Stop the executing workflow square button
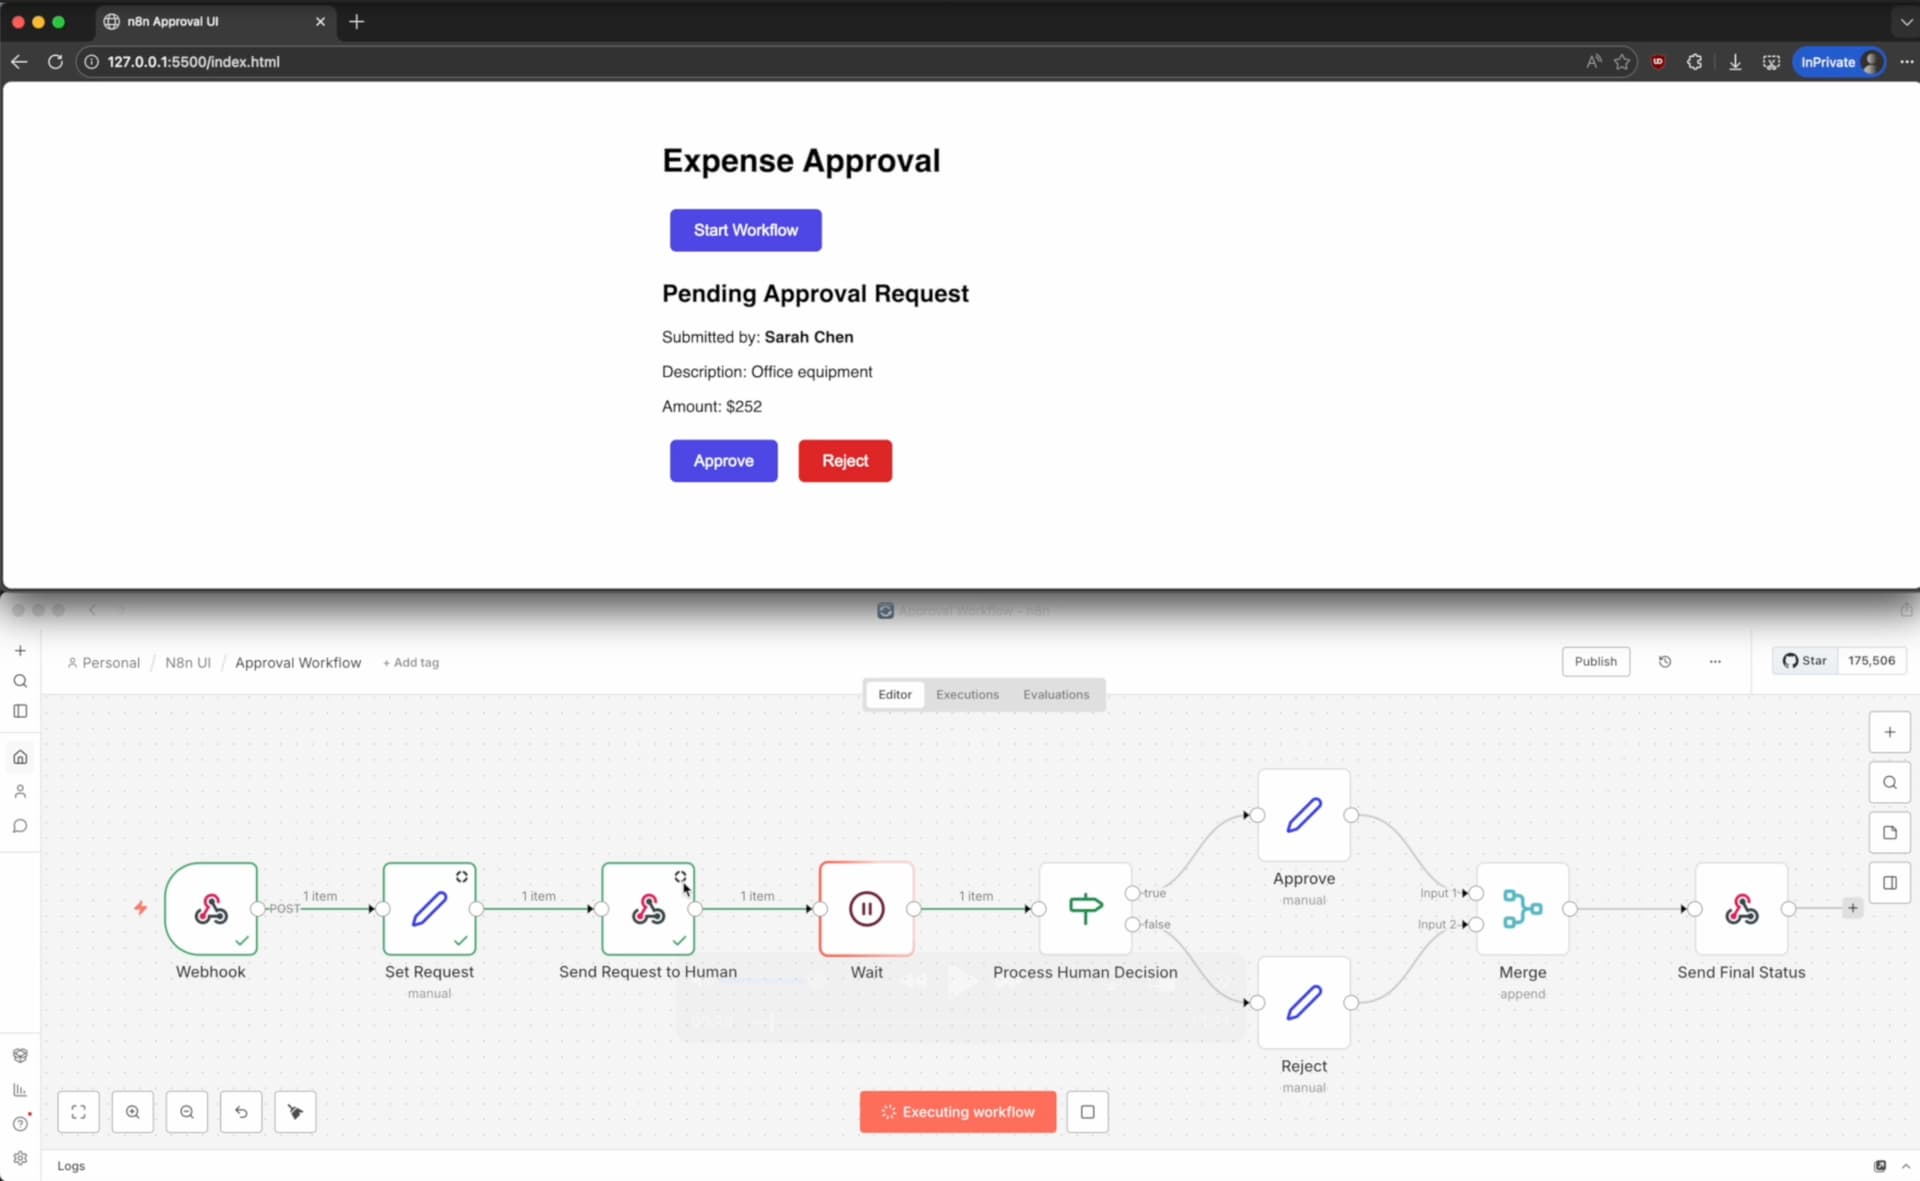 [x=1087, y=1112]
